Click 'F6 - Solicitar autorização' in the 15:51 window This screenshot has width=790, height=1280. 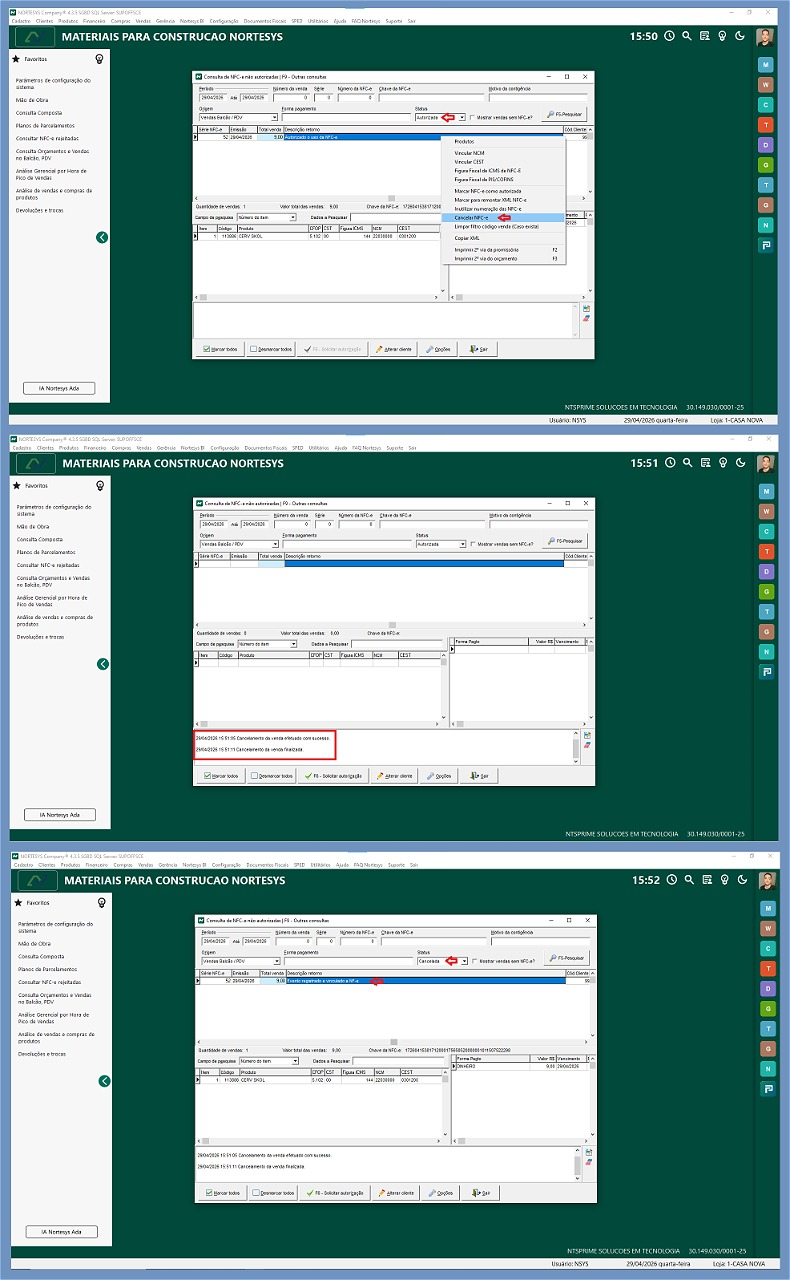[x=333, y=776]
